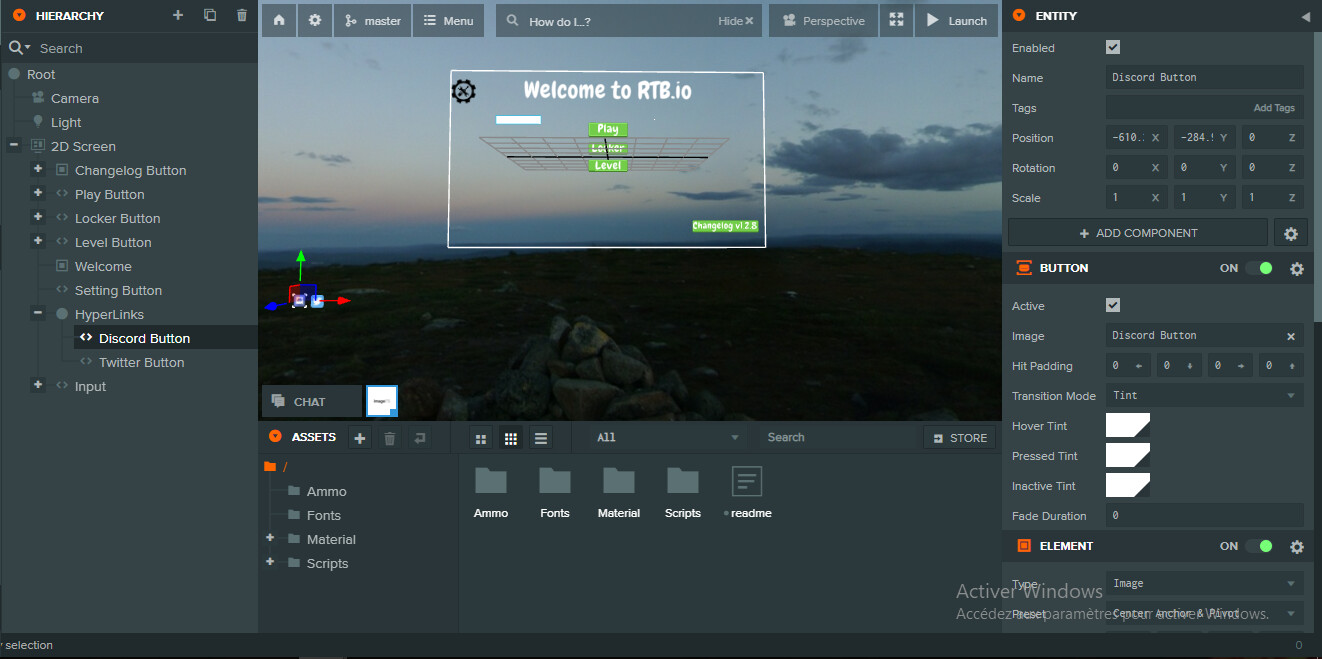Click the Add Component button
This screenshot has height=659, width=1322.
[x=1137, y=233]
